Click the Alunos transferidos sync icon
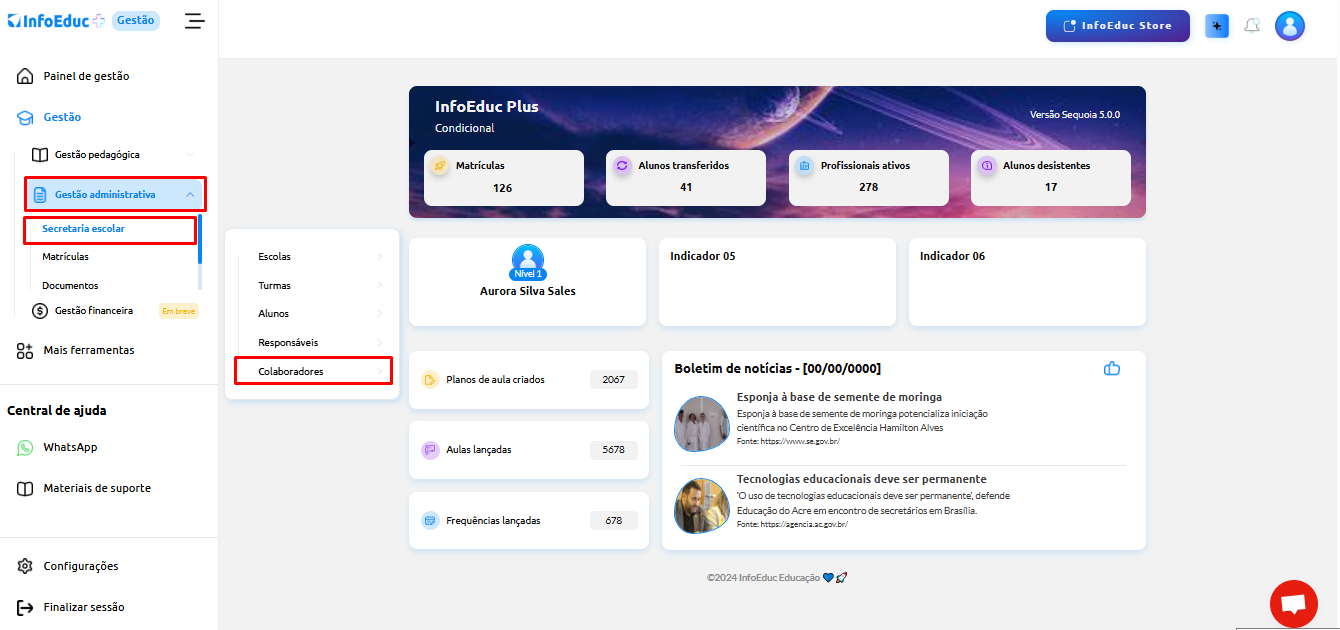This screenshot has height=630, width=1340. tap(622, 166)
